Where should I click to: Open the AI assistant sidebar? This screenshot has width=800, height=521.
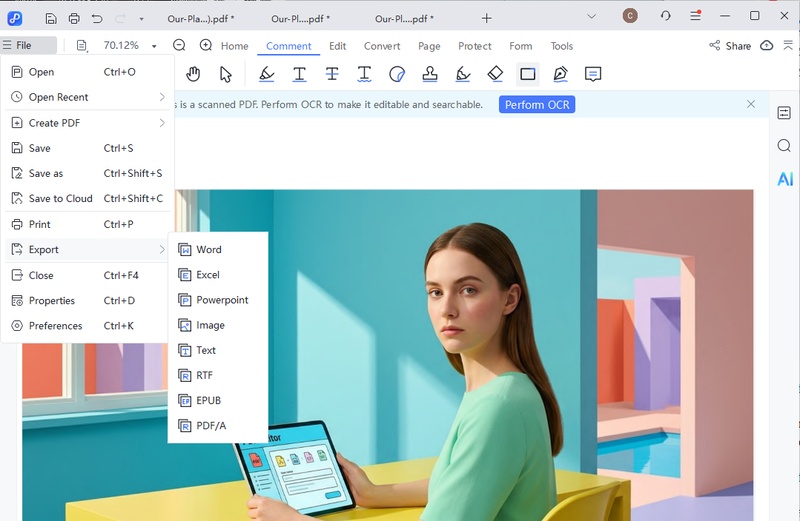785,179
